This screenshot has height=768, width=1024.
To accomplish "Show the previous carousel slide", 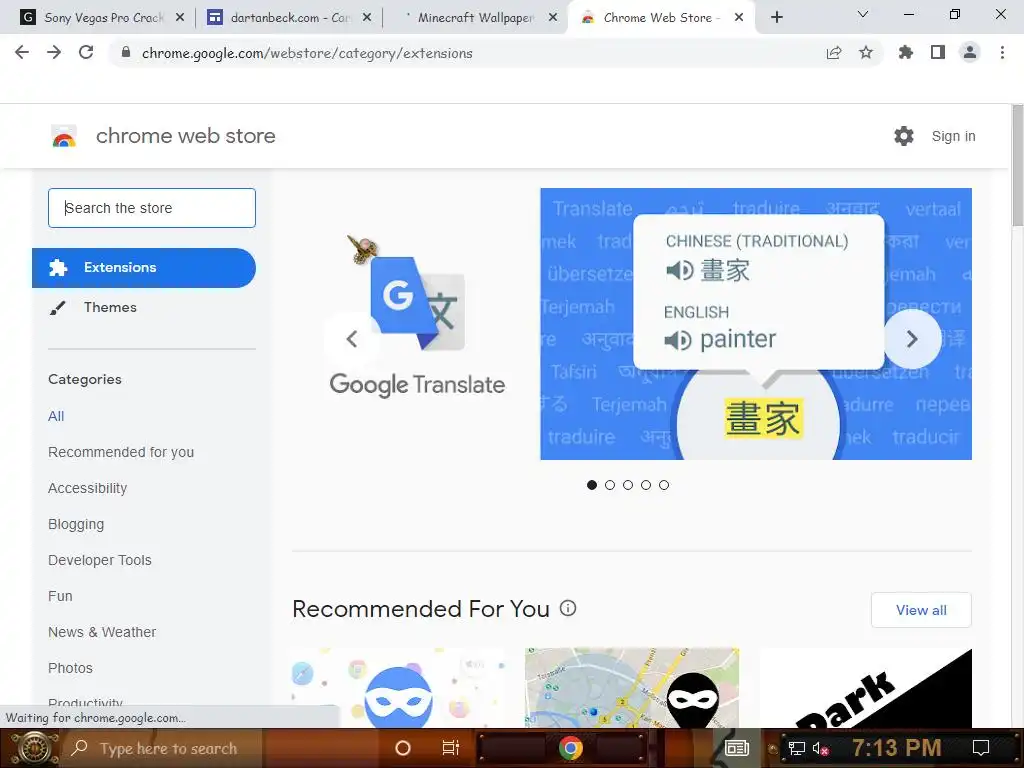I will [352, 339].
